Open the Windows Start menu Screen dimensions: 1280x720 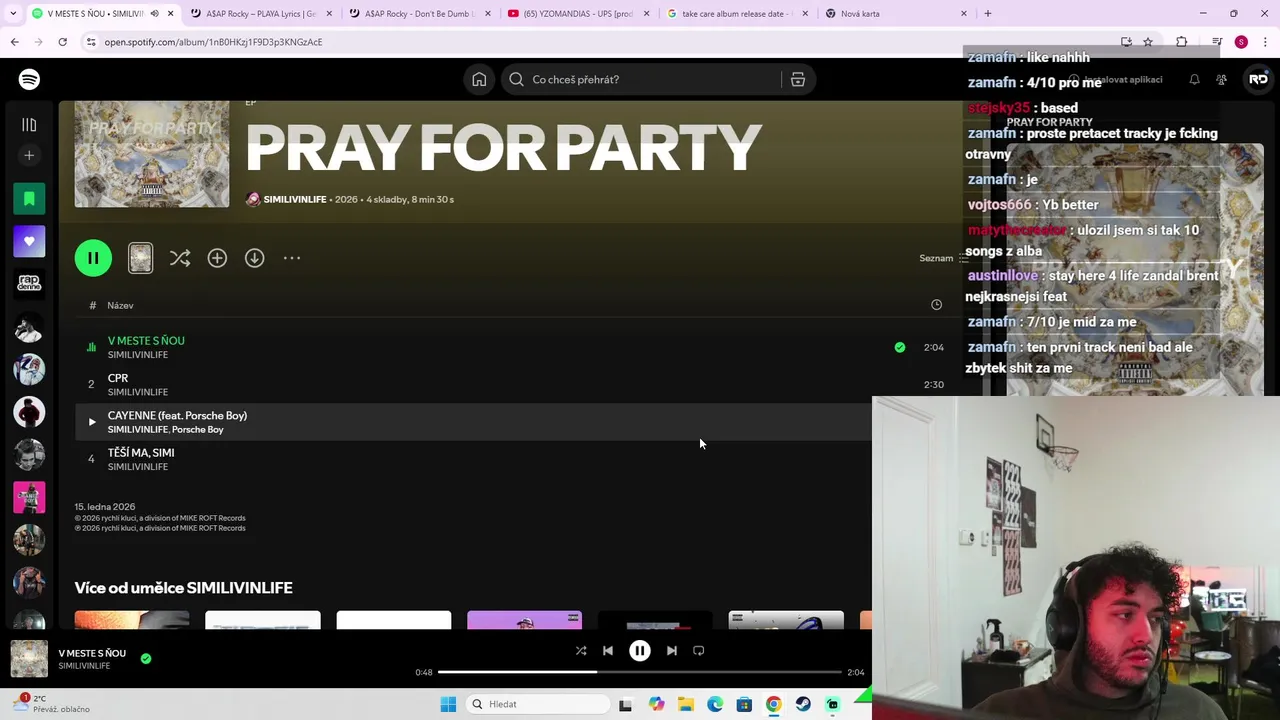click(448, 704)
